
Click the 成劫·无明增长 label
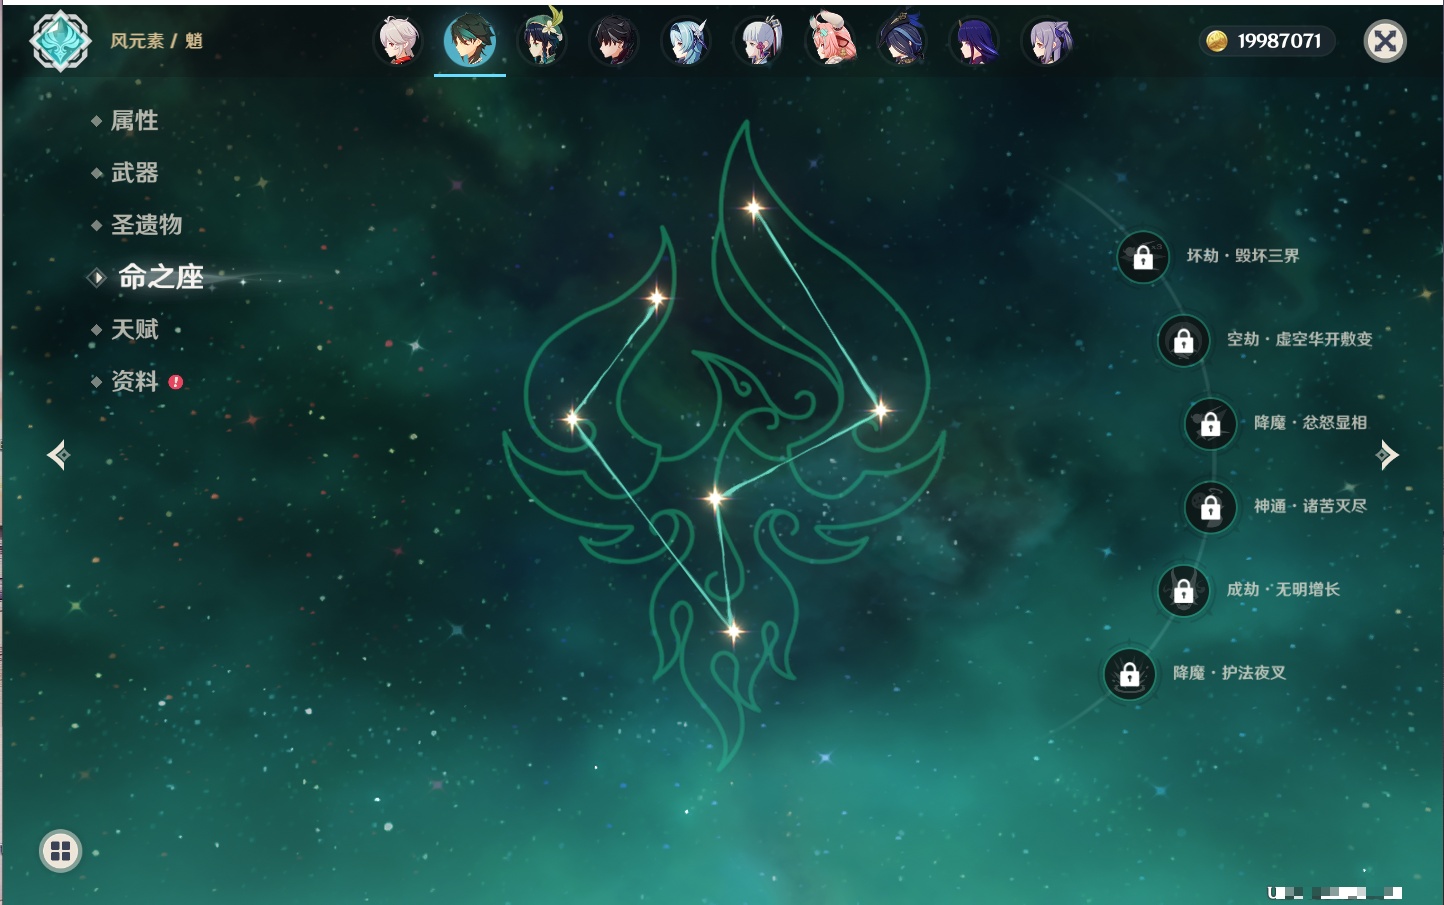click(1283, 589)
